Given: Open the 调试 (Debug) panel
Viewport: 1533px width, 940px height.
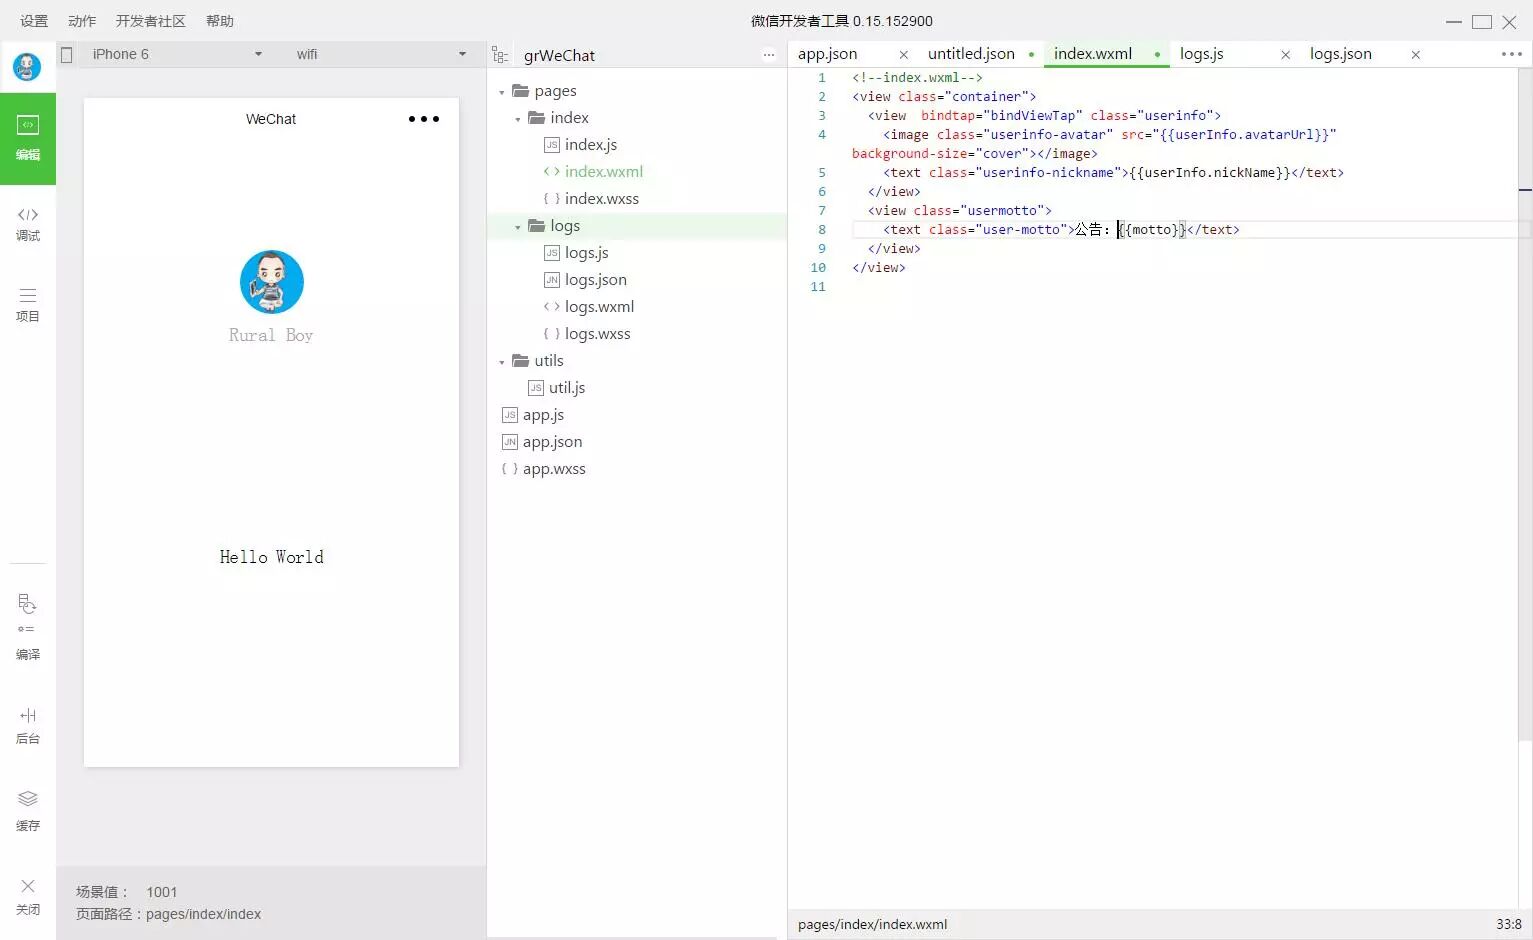Looking at the screenshot, I should point(28,224).
